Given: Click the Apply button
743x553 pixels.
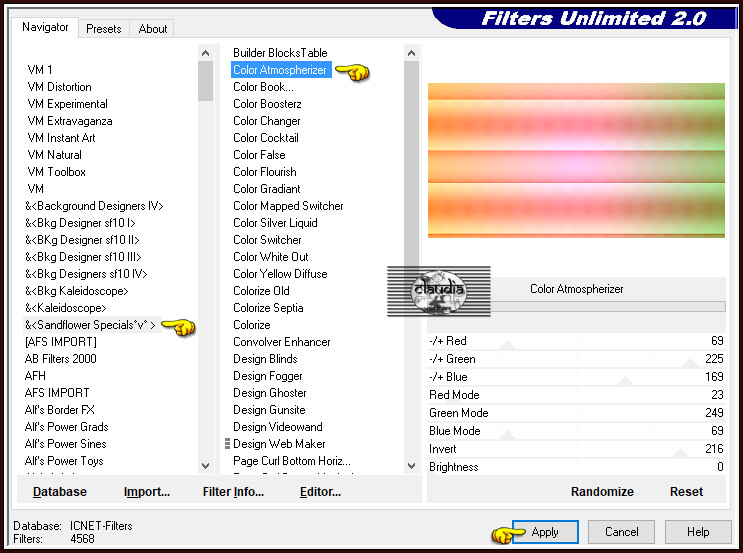Looking at the screenshot, I should point(545,532).
